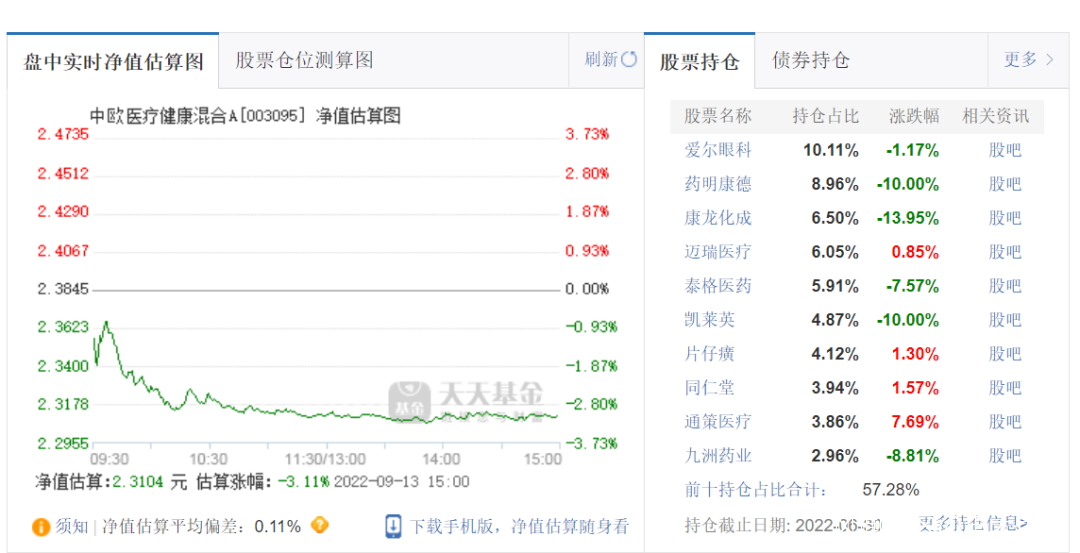Open 迈瑞医疗 stock link
1080x553 pixels.
point(718,252)
